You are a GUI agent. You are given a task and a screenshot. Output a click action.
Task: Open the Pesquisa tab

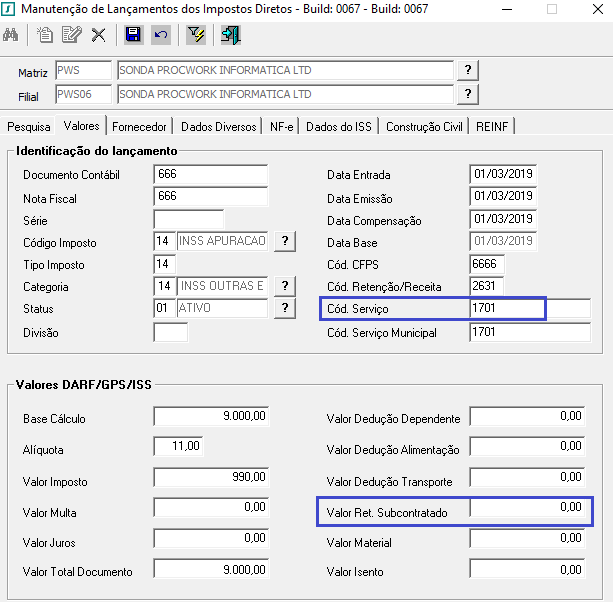pos(29,127)
